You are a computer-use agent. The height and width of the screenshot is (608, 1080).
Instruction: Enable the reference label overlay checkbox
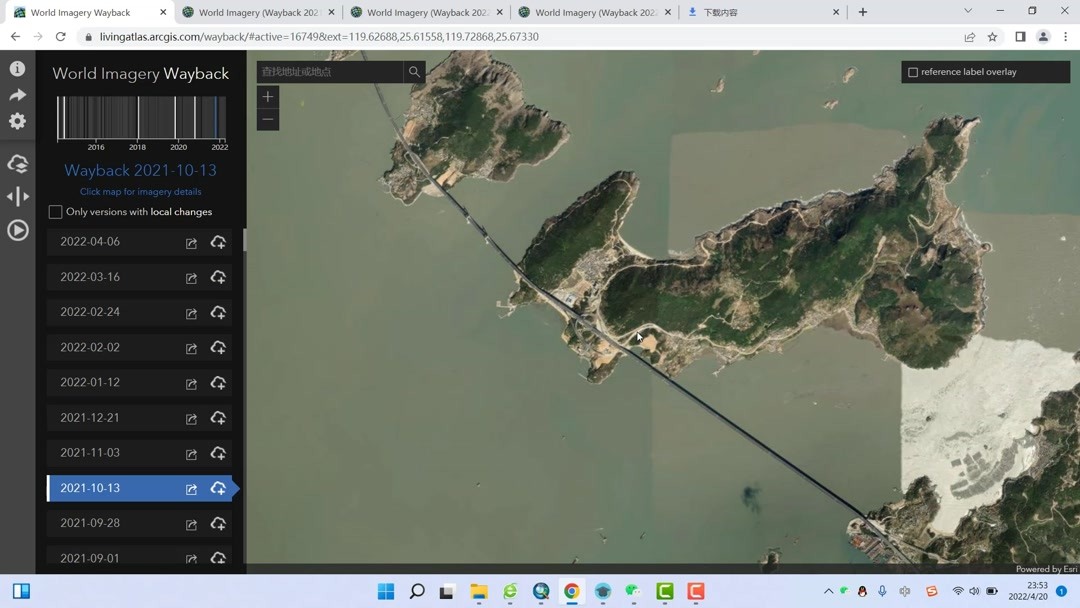pyautogui.click(x=913, y=71)
